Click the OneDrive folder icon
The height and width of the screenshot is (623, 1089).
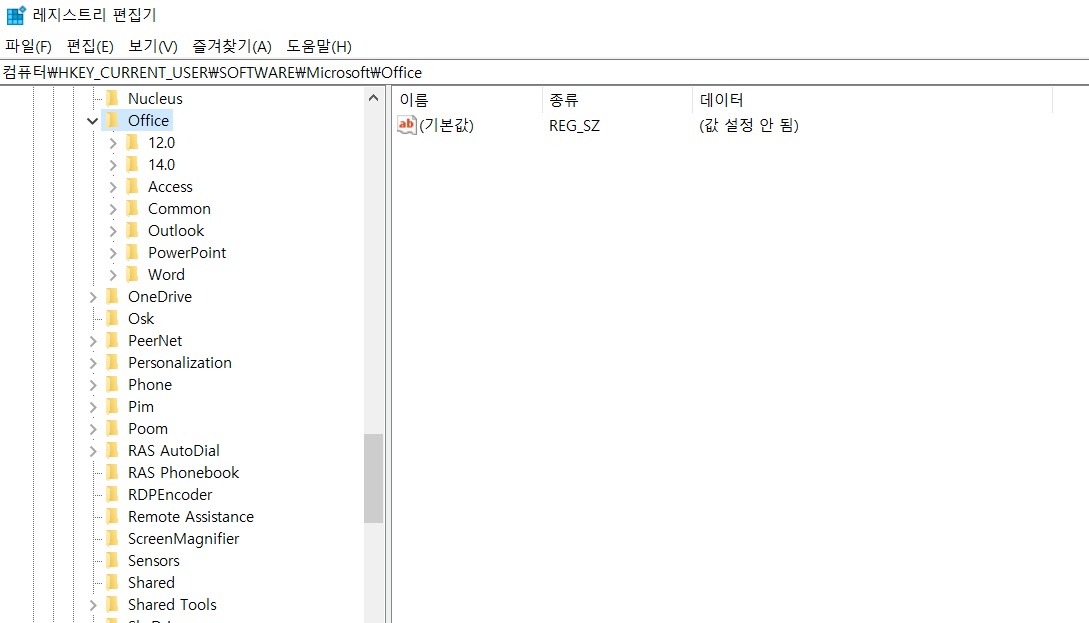113,297
